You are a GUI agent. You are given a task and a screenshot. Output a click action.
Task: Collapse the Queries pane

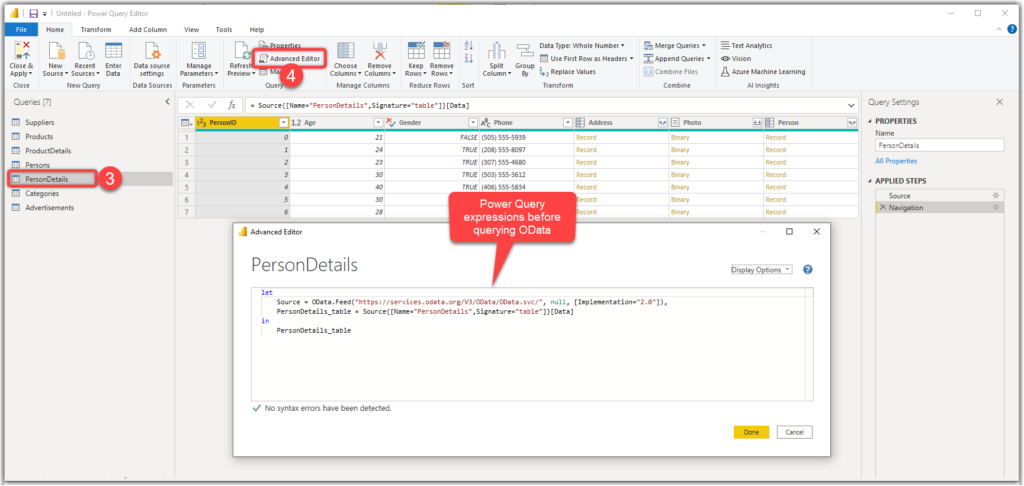(167, 102)
